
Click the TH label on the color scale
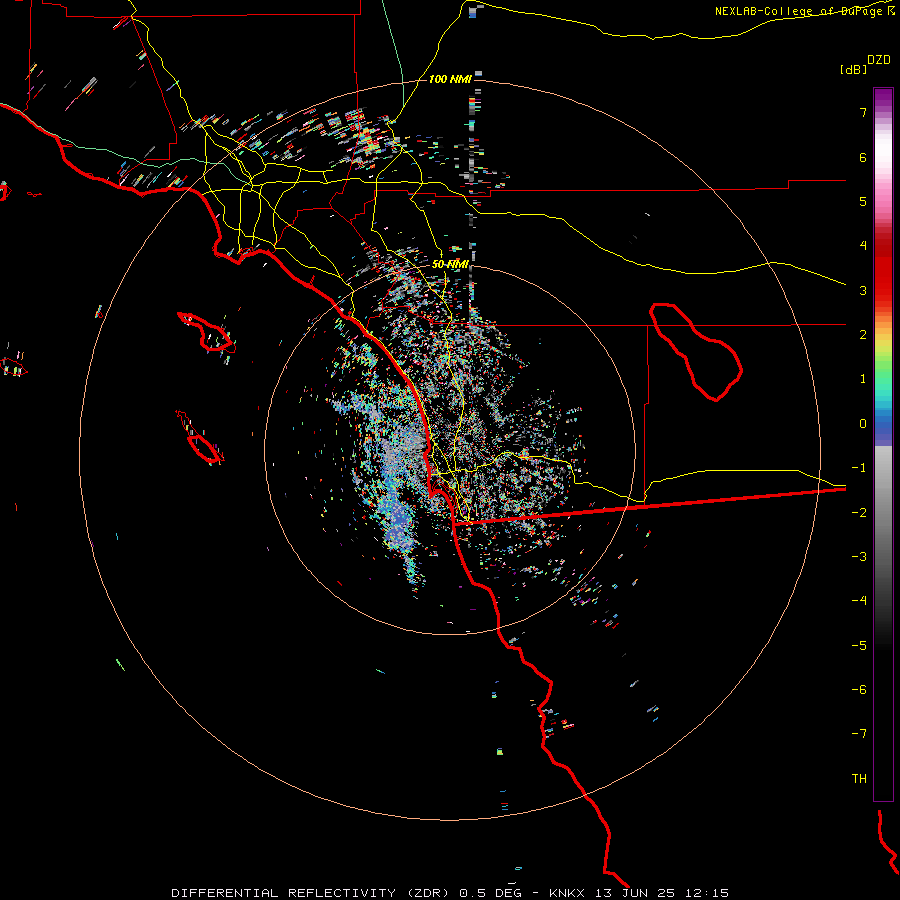[859, 779]
